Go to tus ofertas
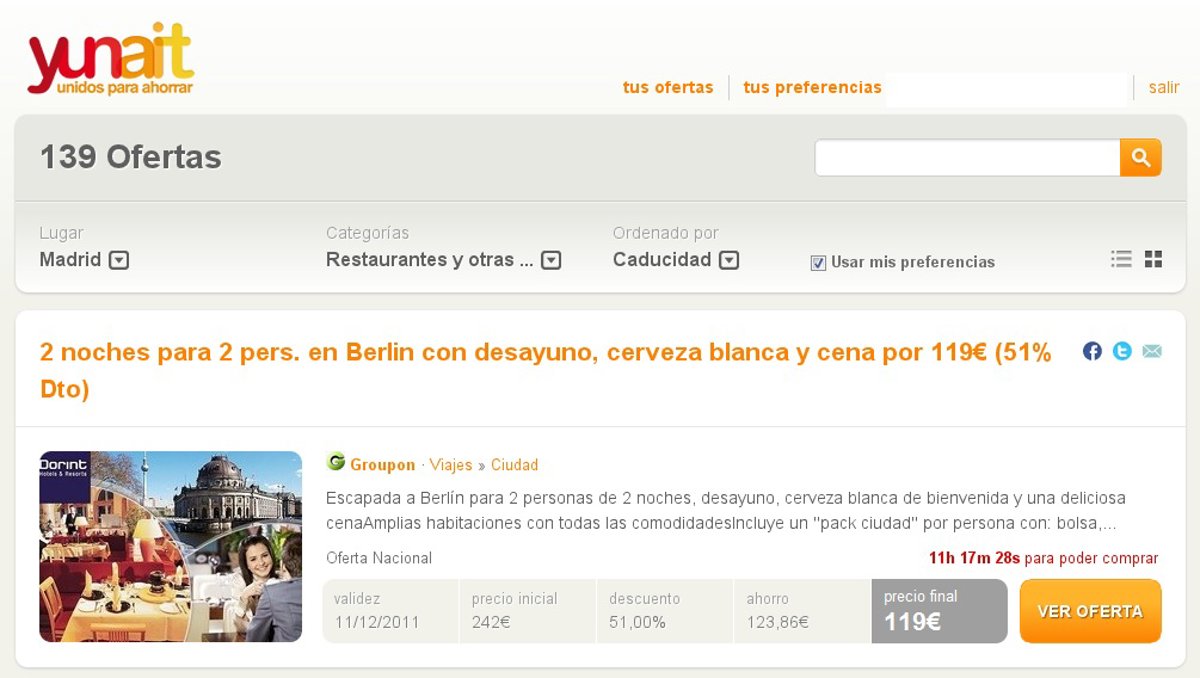 (x=668, y=87)
